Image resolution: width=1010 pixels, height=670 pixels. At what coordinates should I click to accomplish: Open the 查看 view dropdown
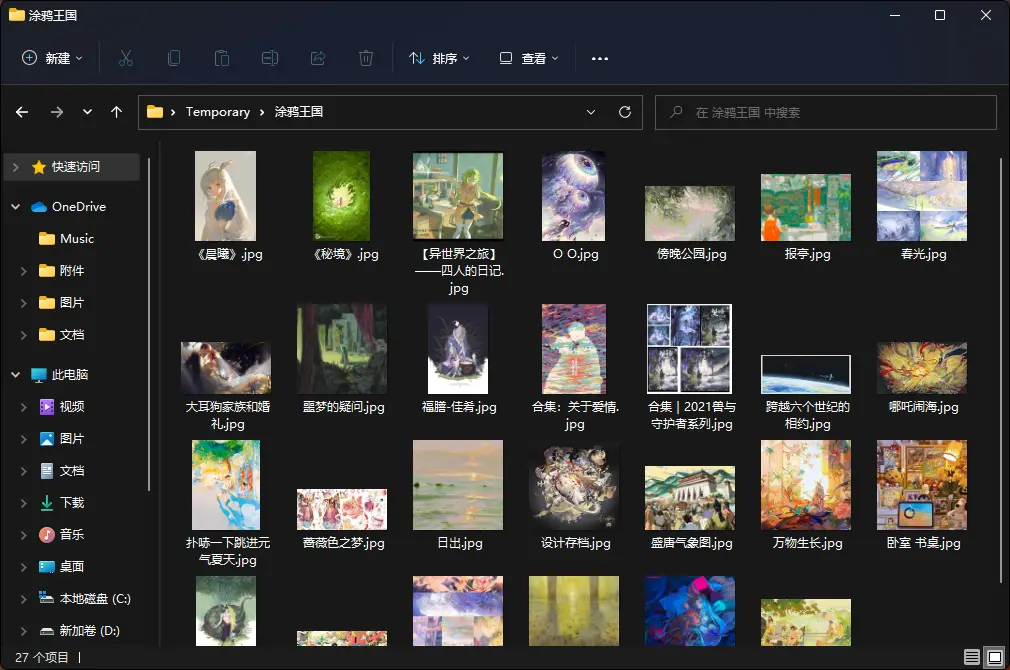point(529,59)
